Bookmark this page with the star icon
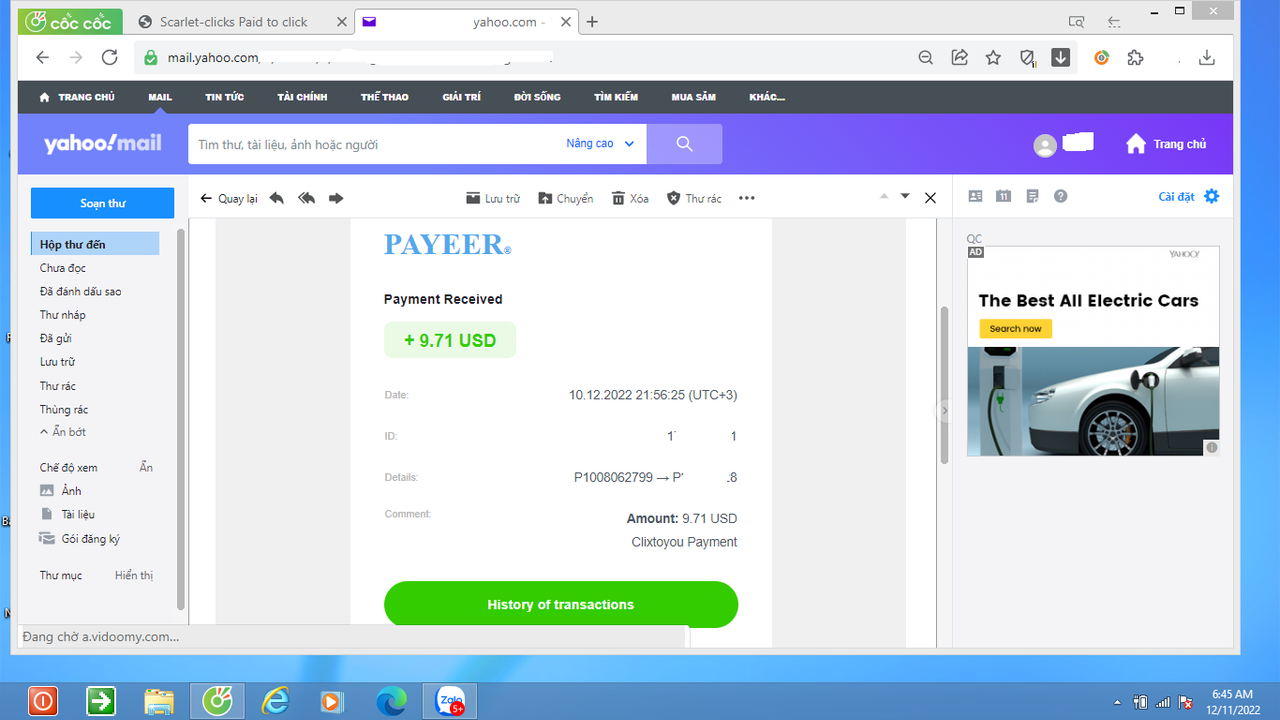This screenshot has width=1280, height=720. tap(993, 58)
